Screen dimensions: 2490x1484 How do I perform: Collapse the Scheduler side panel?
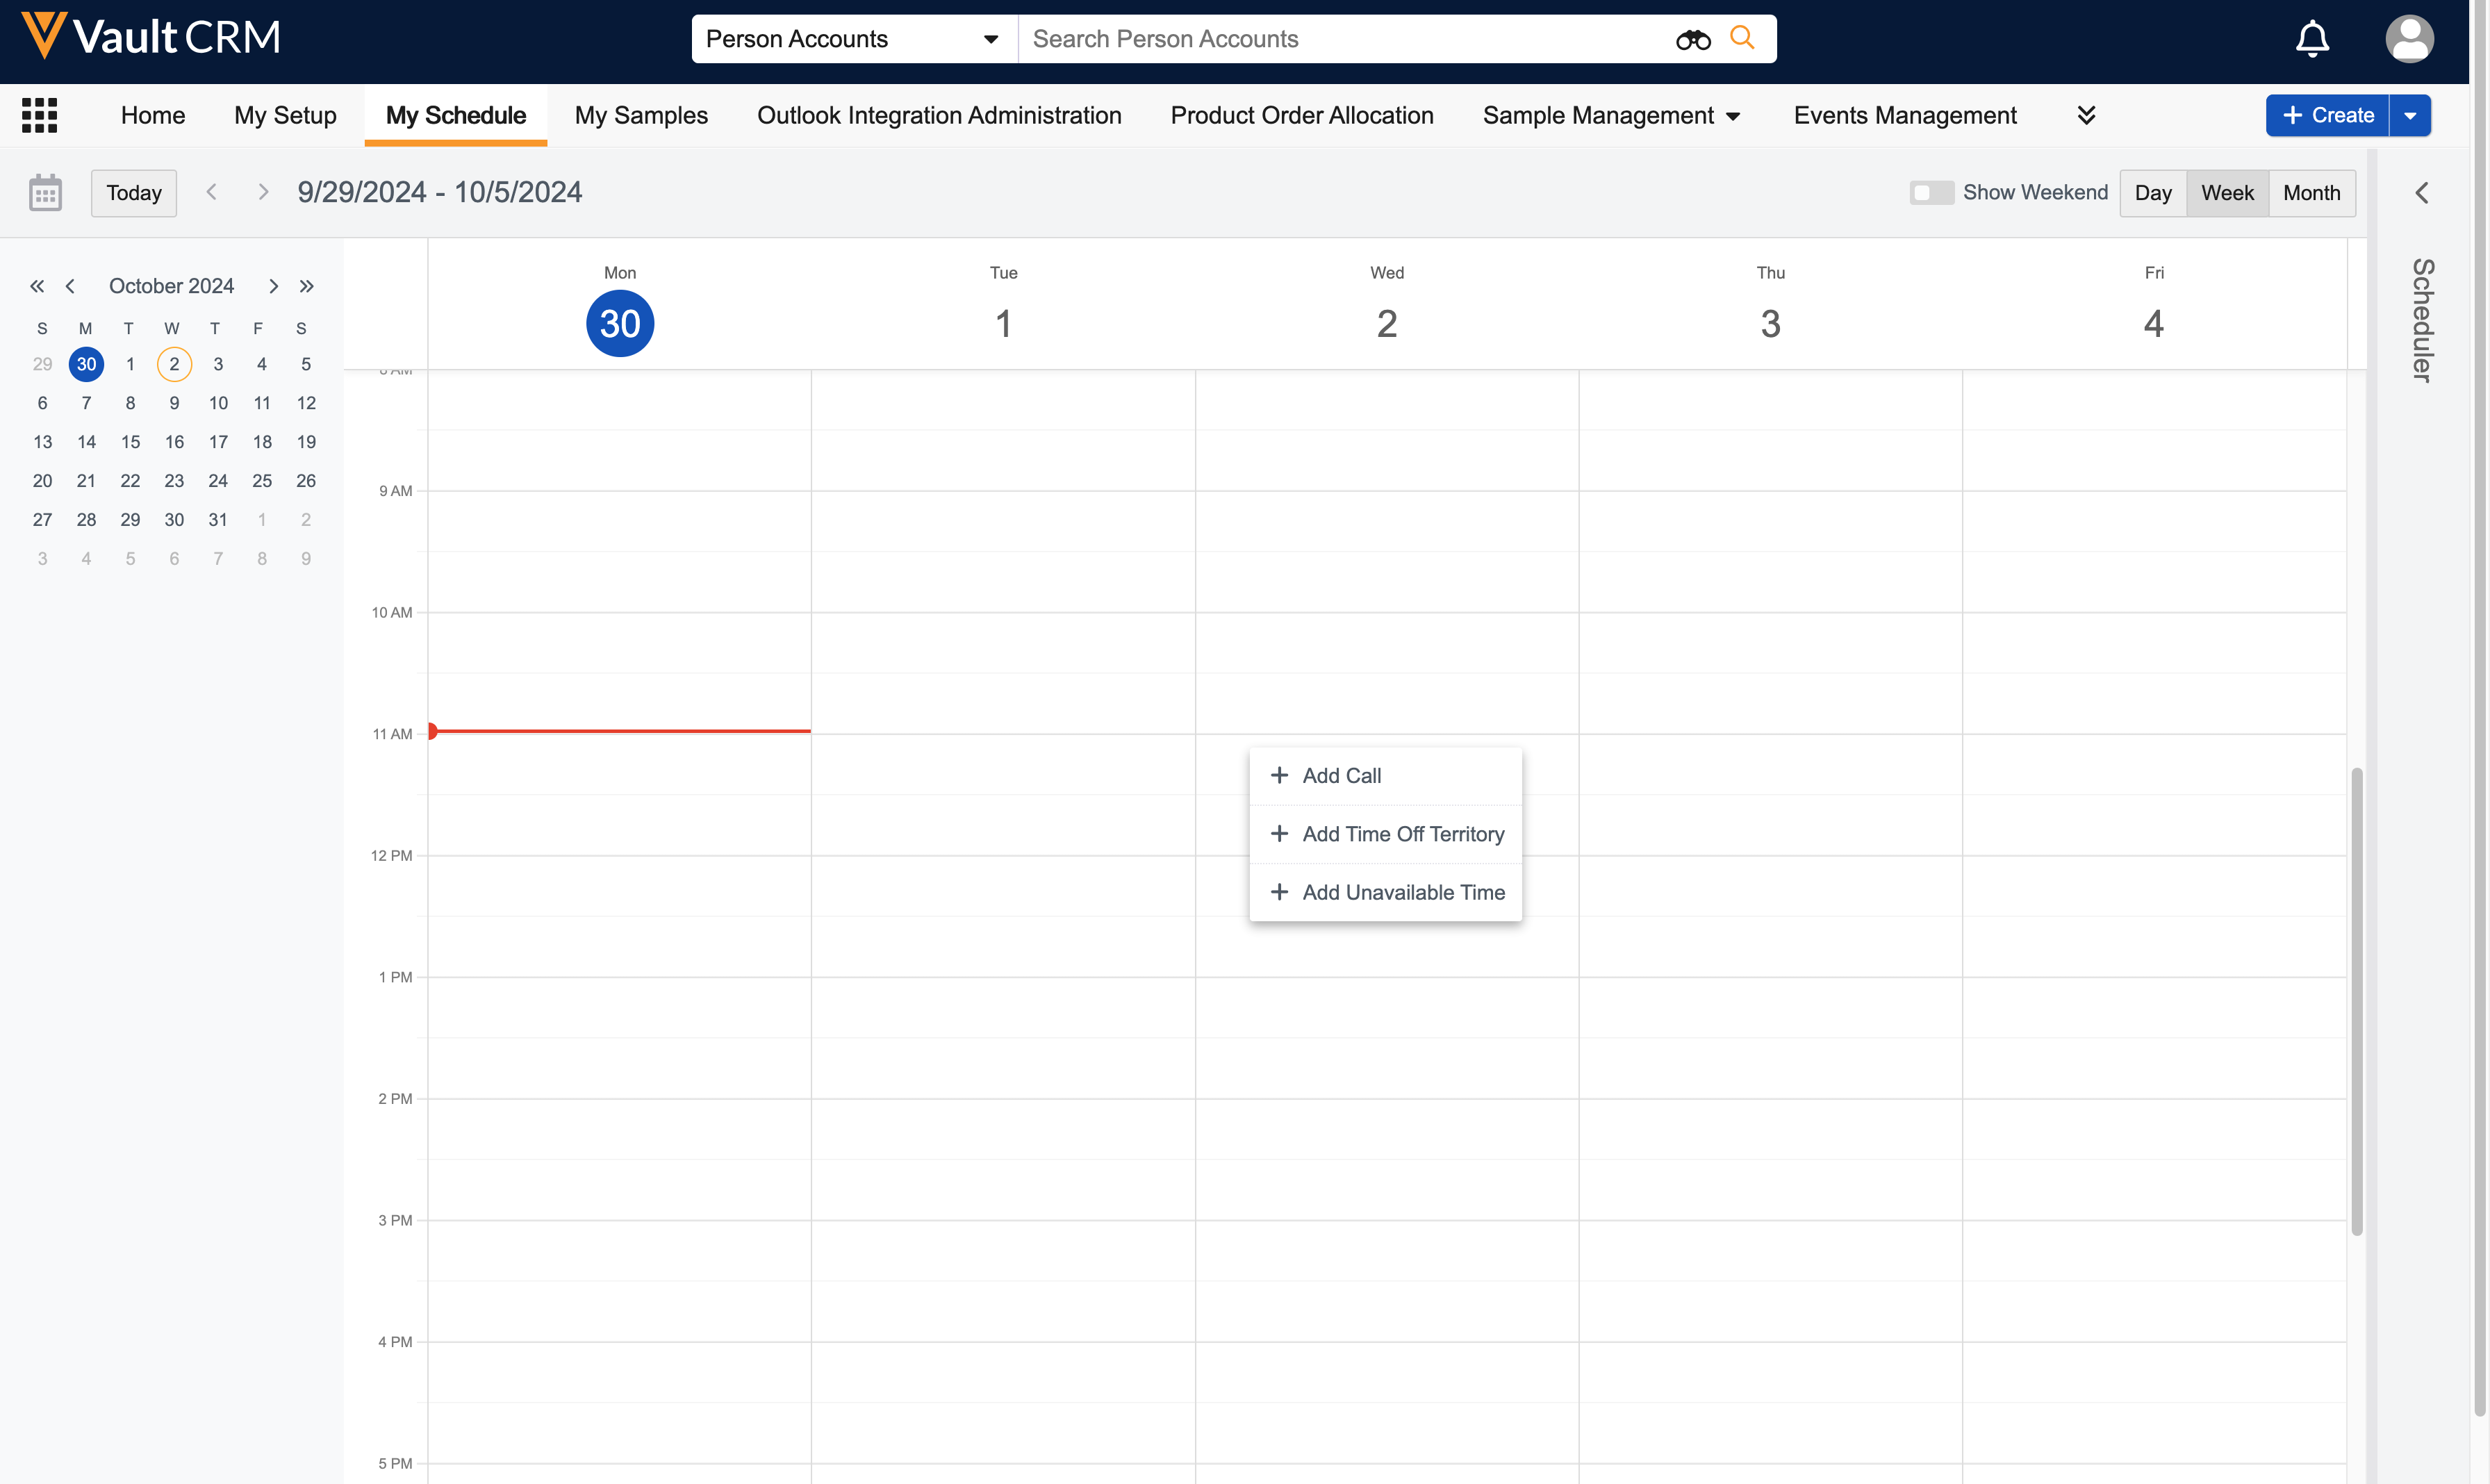click(2421, 193)
